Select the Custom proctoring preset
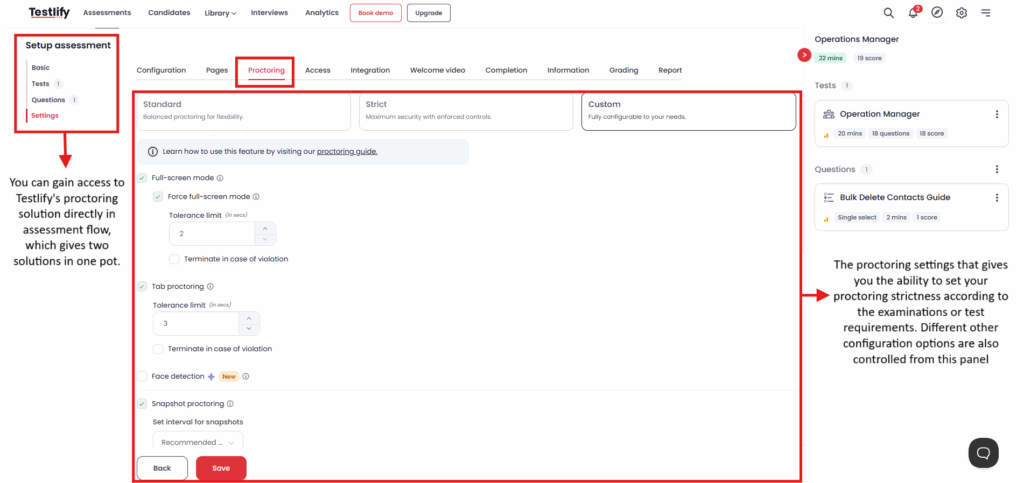Viewport: 1024px width, 483px height. [x=688, y=111]
